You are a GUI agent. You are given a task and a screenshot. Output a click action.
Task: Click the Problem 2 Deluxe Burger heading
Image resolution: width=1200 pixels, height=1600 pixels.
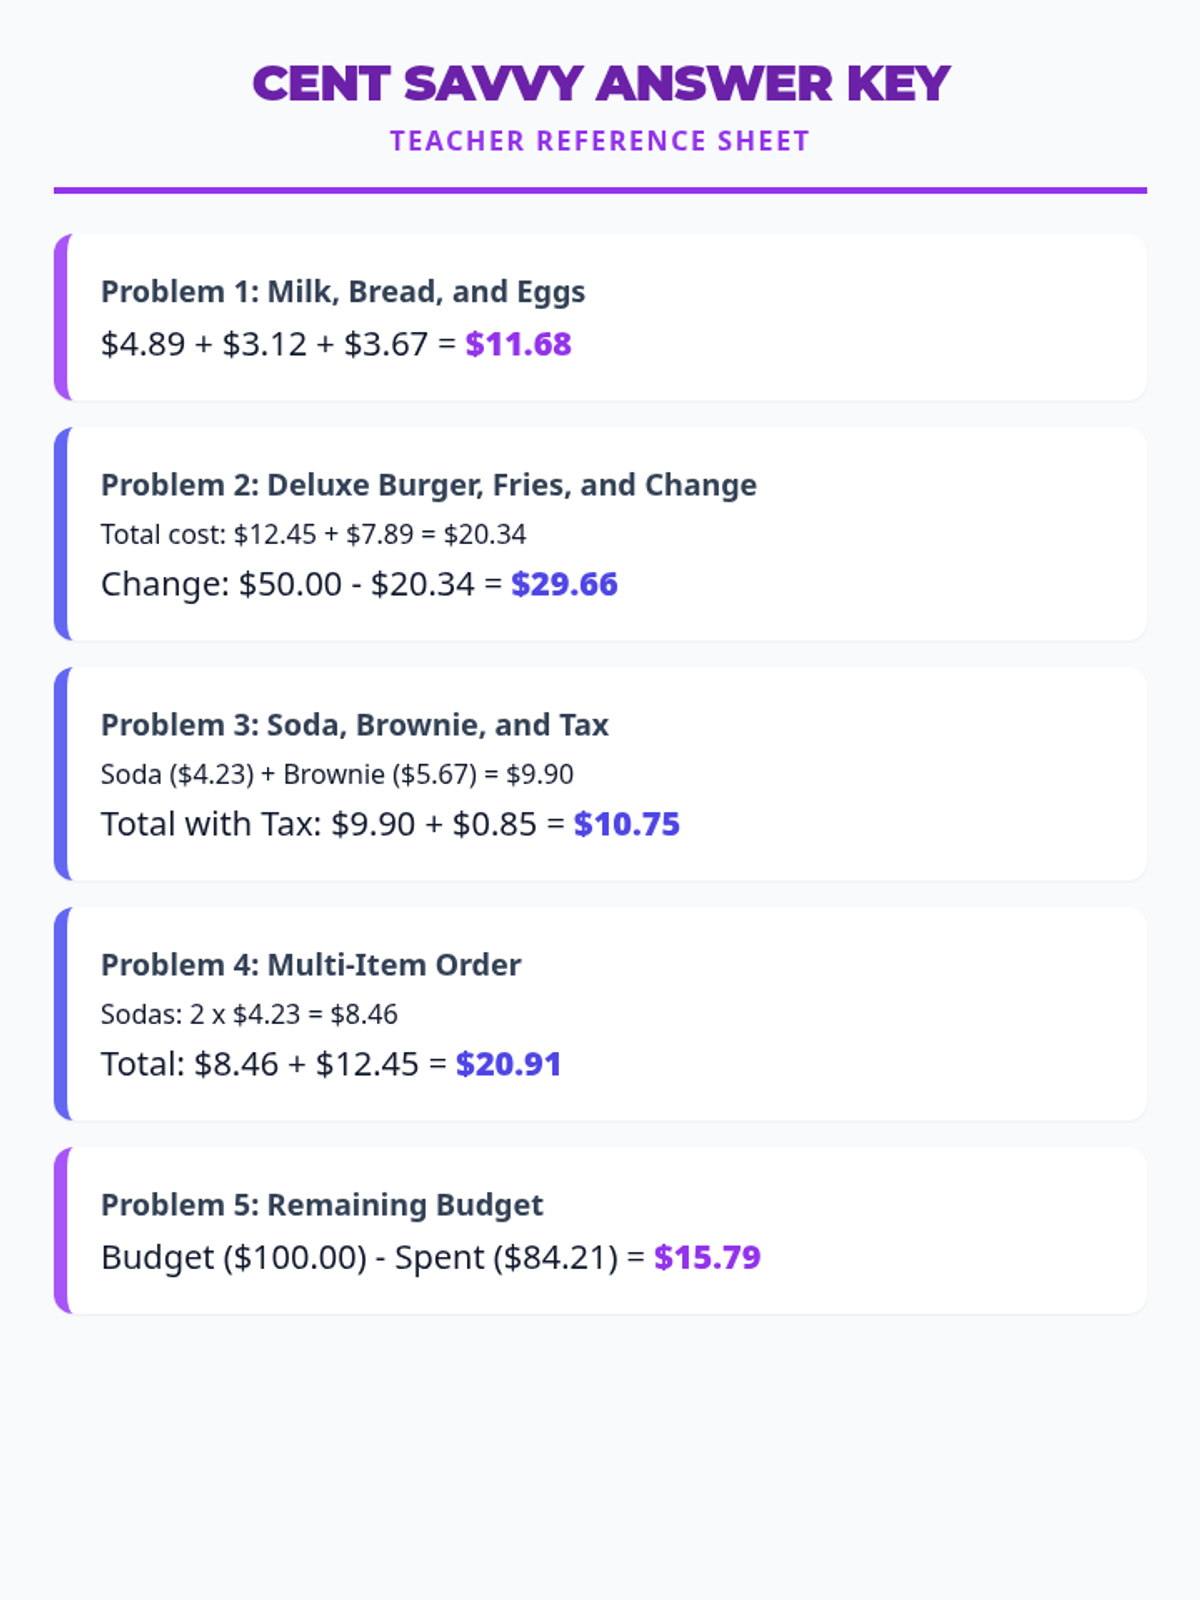429,485
